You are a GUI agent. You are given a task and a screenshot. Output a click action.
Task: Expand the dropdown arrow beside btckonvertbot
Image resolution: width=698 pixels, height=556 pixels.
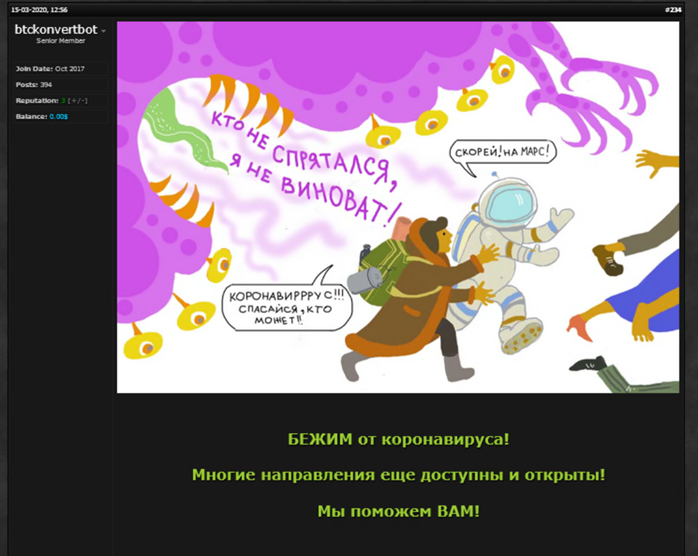[x=103, y=31]
